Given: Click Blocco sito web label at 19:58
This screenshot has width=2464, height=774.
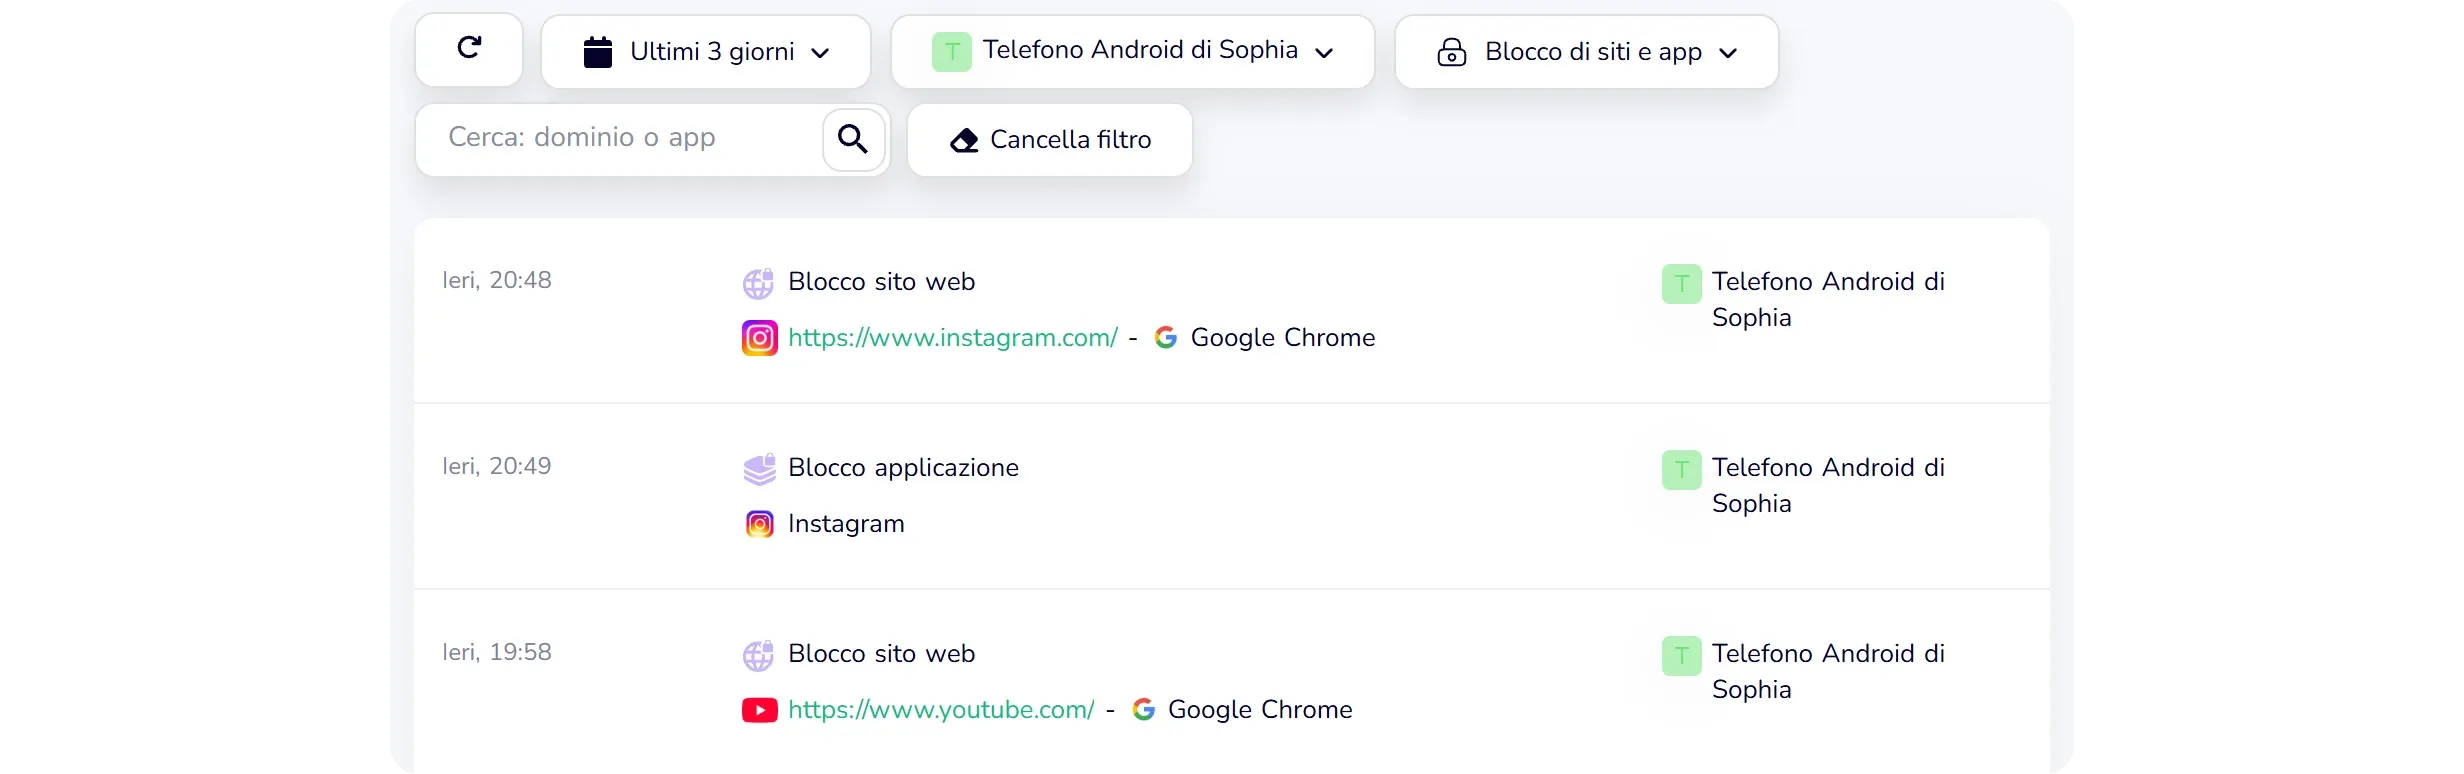Looking at the screenshot, I should (881, 654).
